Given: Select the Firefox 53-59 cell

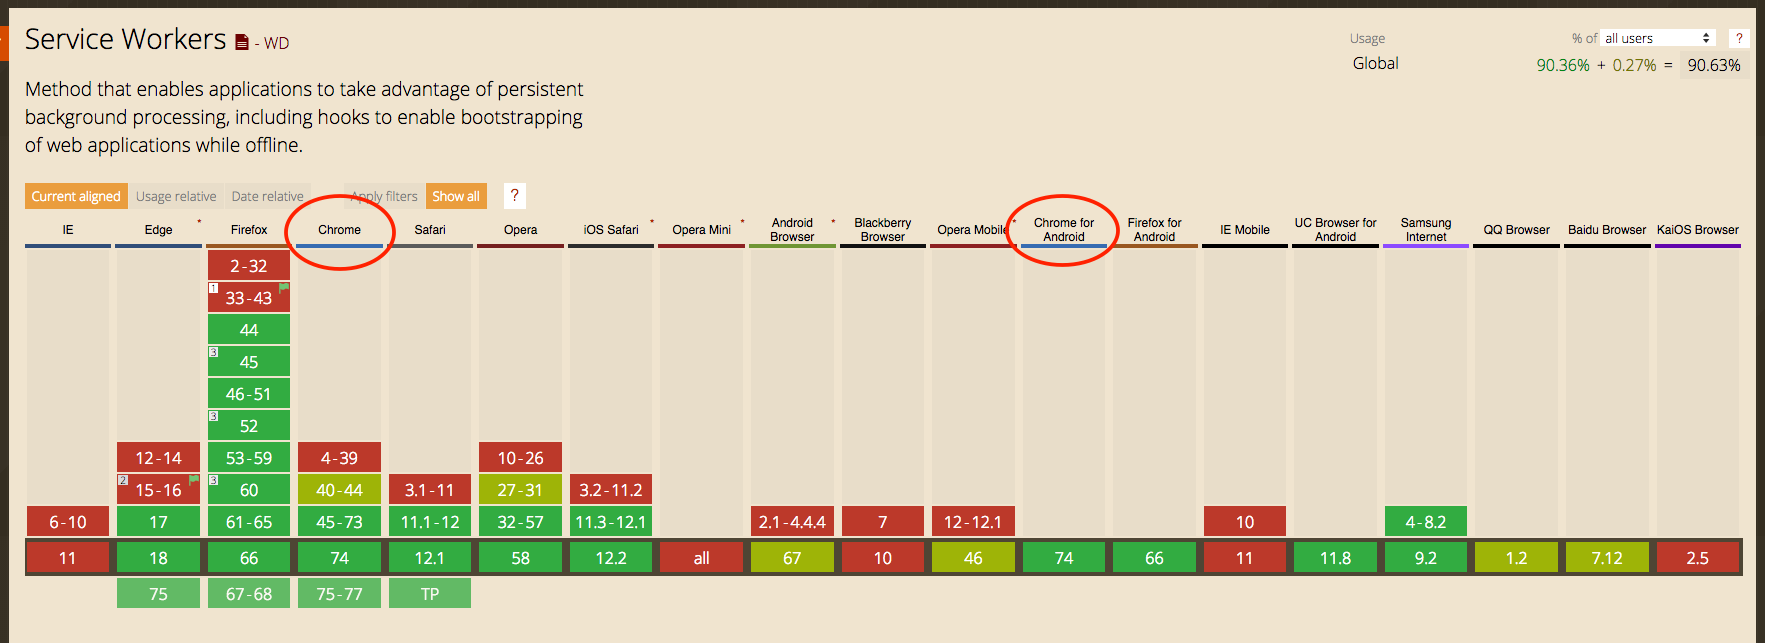Looking at the screenshot, I should click(x=249, y=457).
